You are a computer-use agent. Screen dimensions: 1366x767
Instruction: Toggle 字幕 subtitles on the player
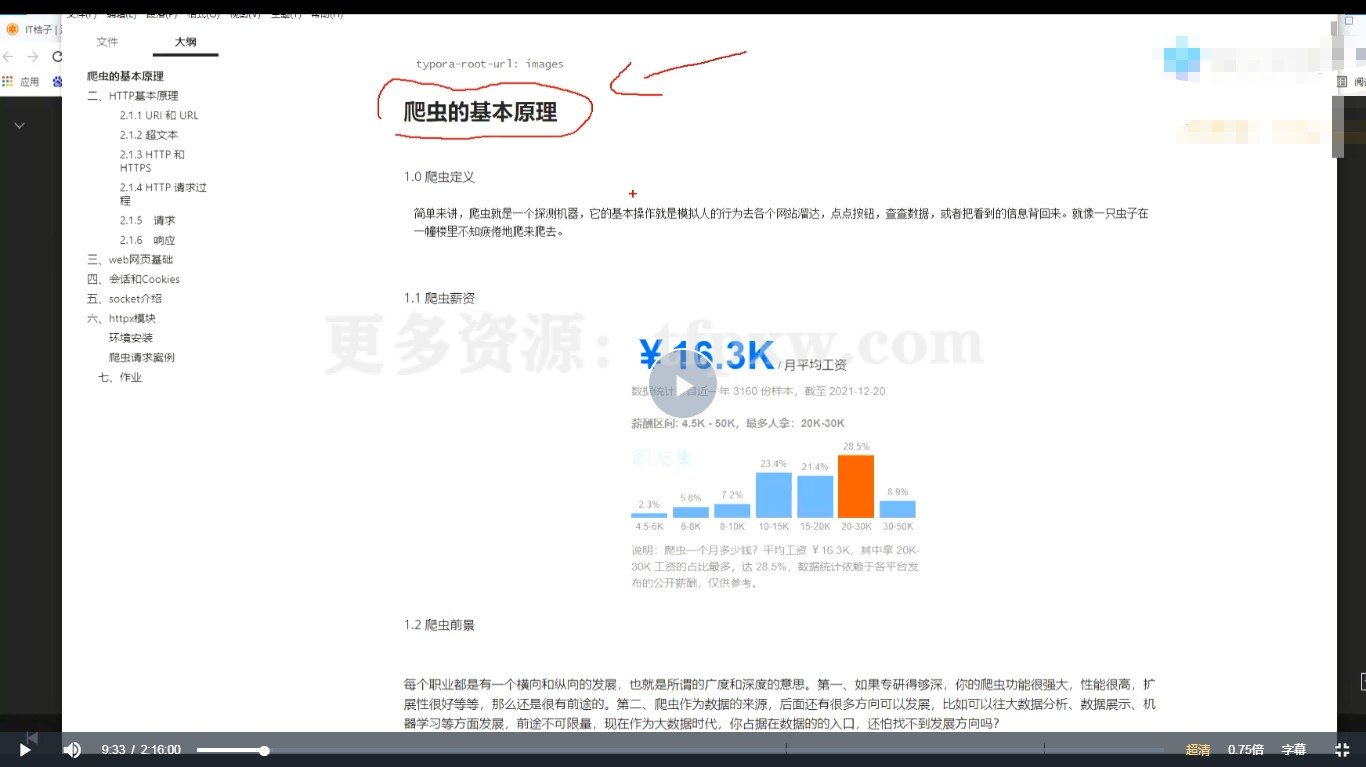1294,749
